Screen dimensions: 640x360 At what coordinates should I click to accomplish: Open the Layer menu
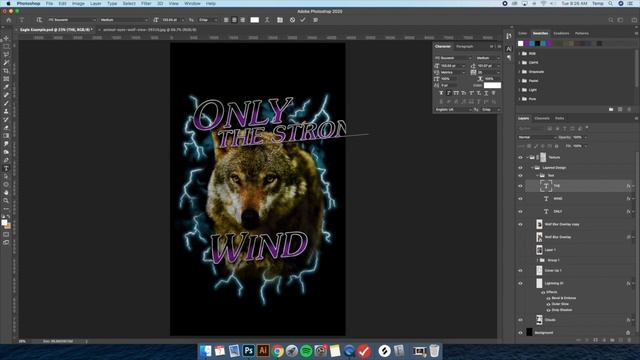click(x=96, y=3)
